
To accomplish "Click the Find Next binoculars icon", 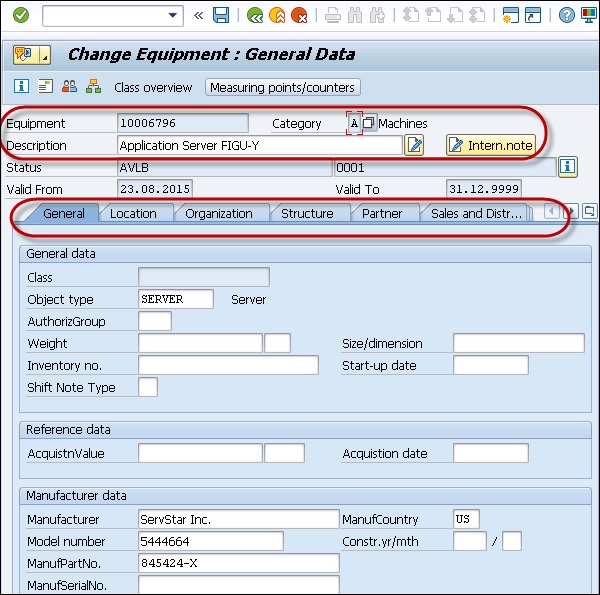I will [x=377, y=16].
